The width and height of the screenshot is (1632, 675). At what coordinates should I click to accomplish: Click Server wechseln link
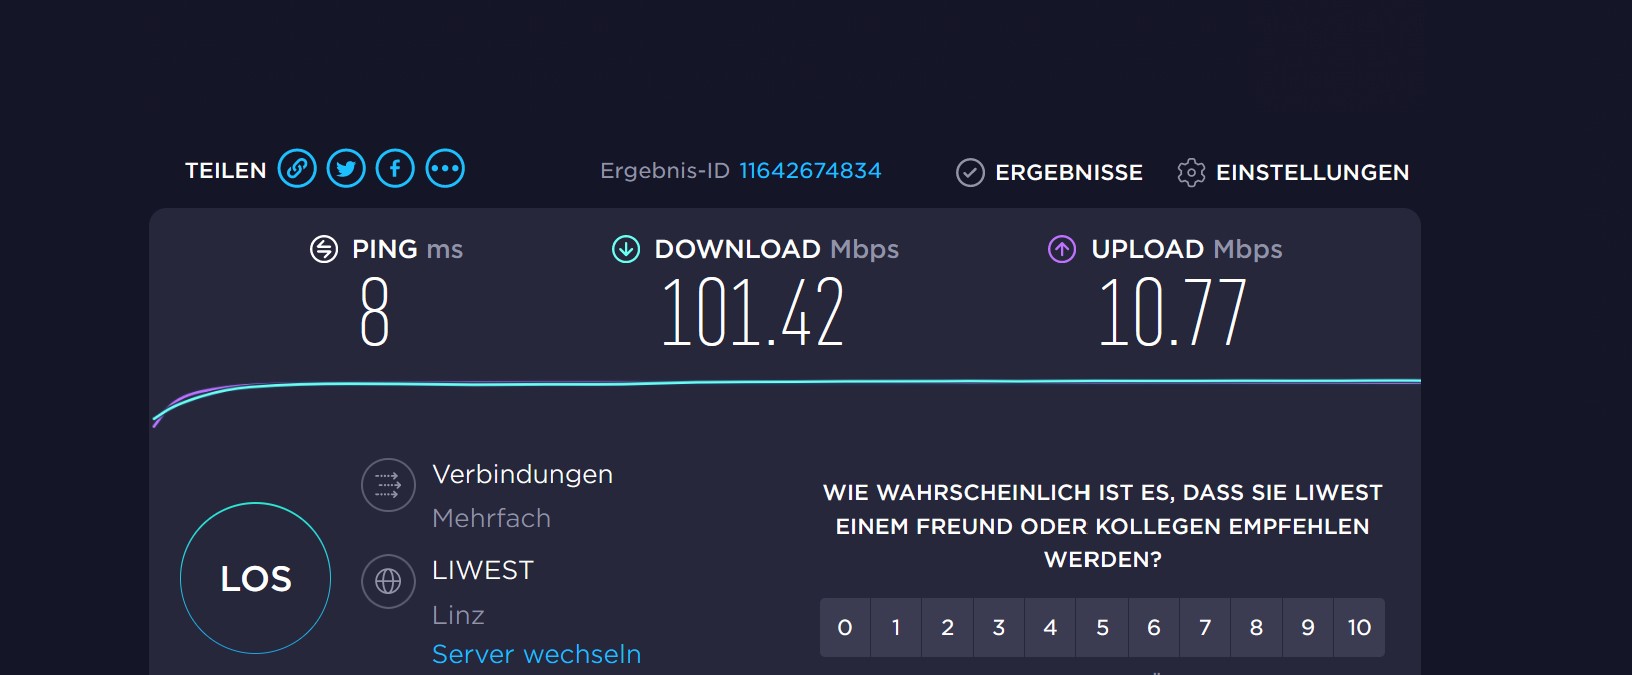click(x=536, y=654)
